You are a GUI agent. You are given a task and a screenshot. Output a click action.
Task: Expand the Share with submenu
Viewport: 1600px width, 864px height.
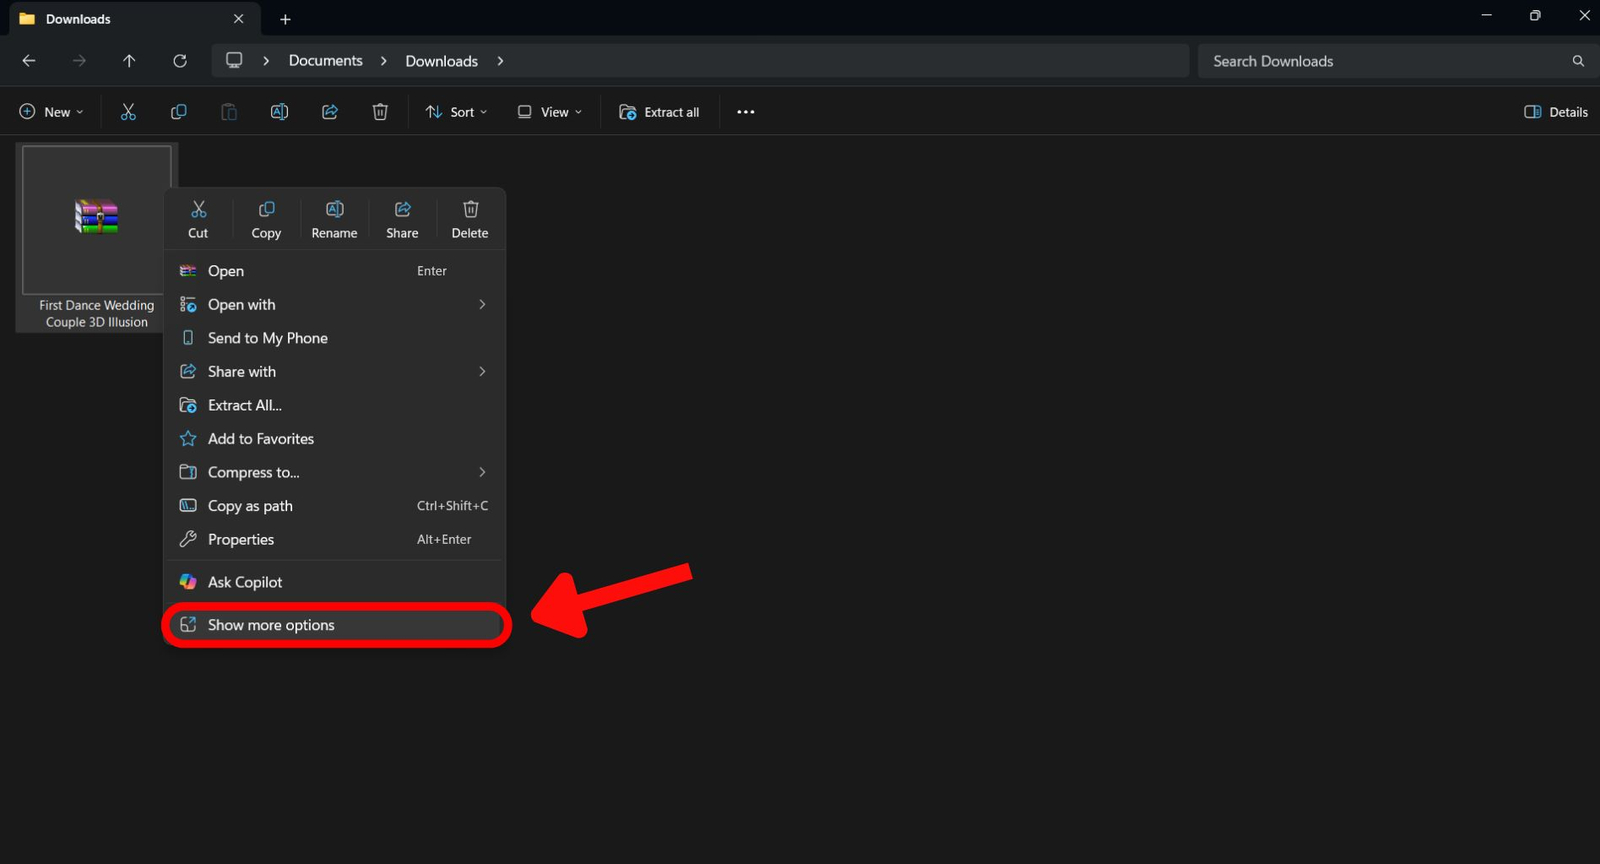pyautogui.click(x=335, y=372)
